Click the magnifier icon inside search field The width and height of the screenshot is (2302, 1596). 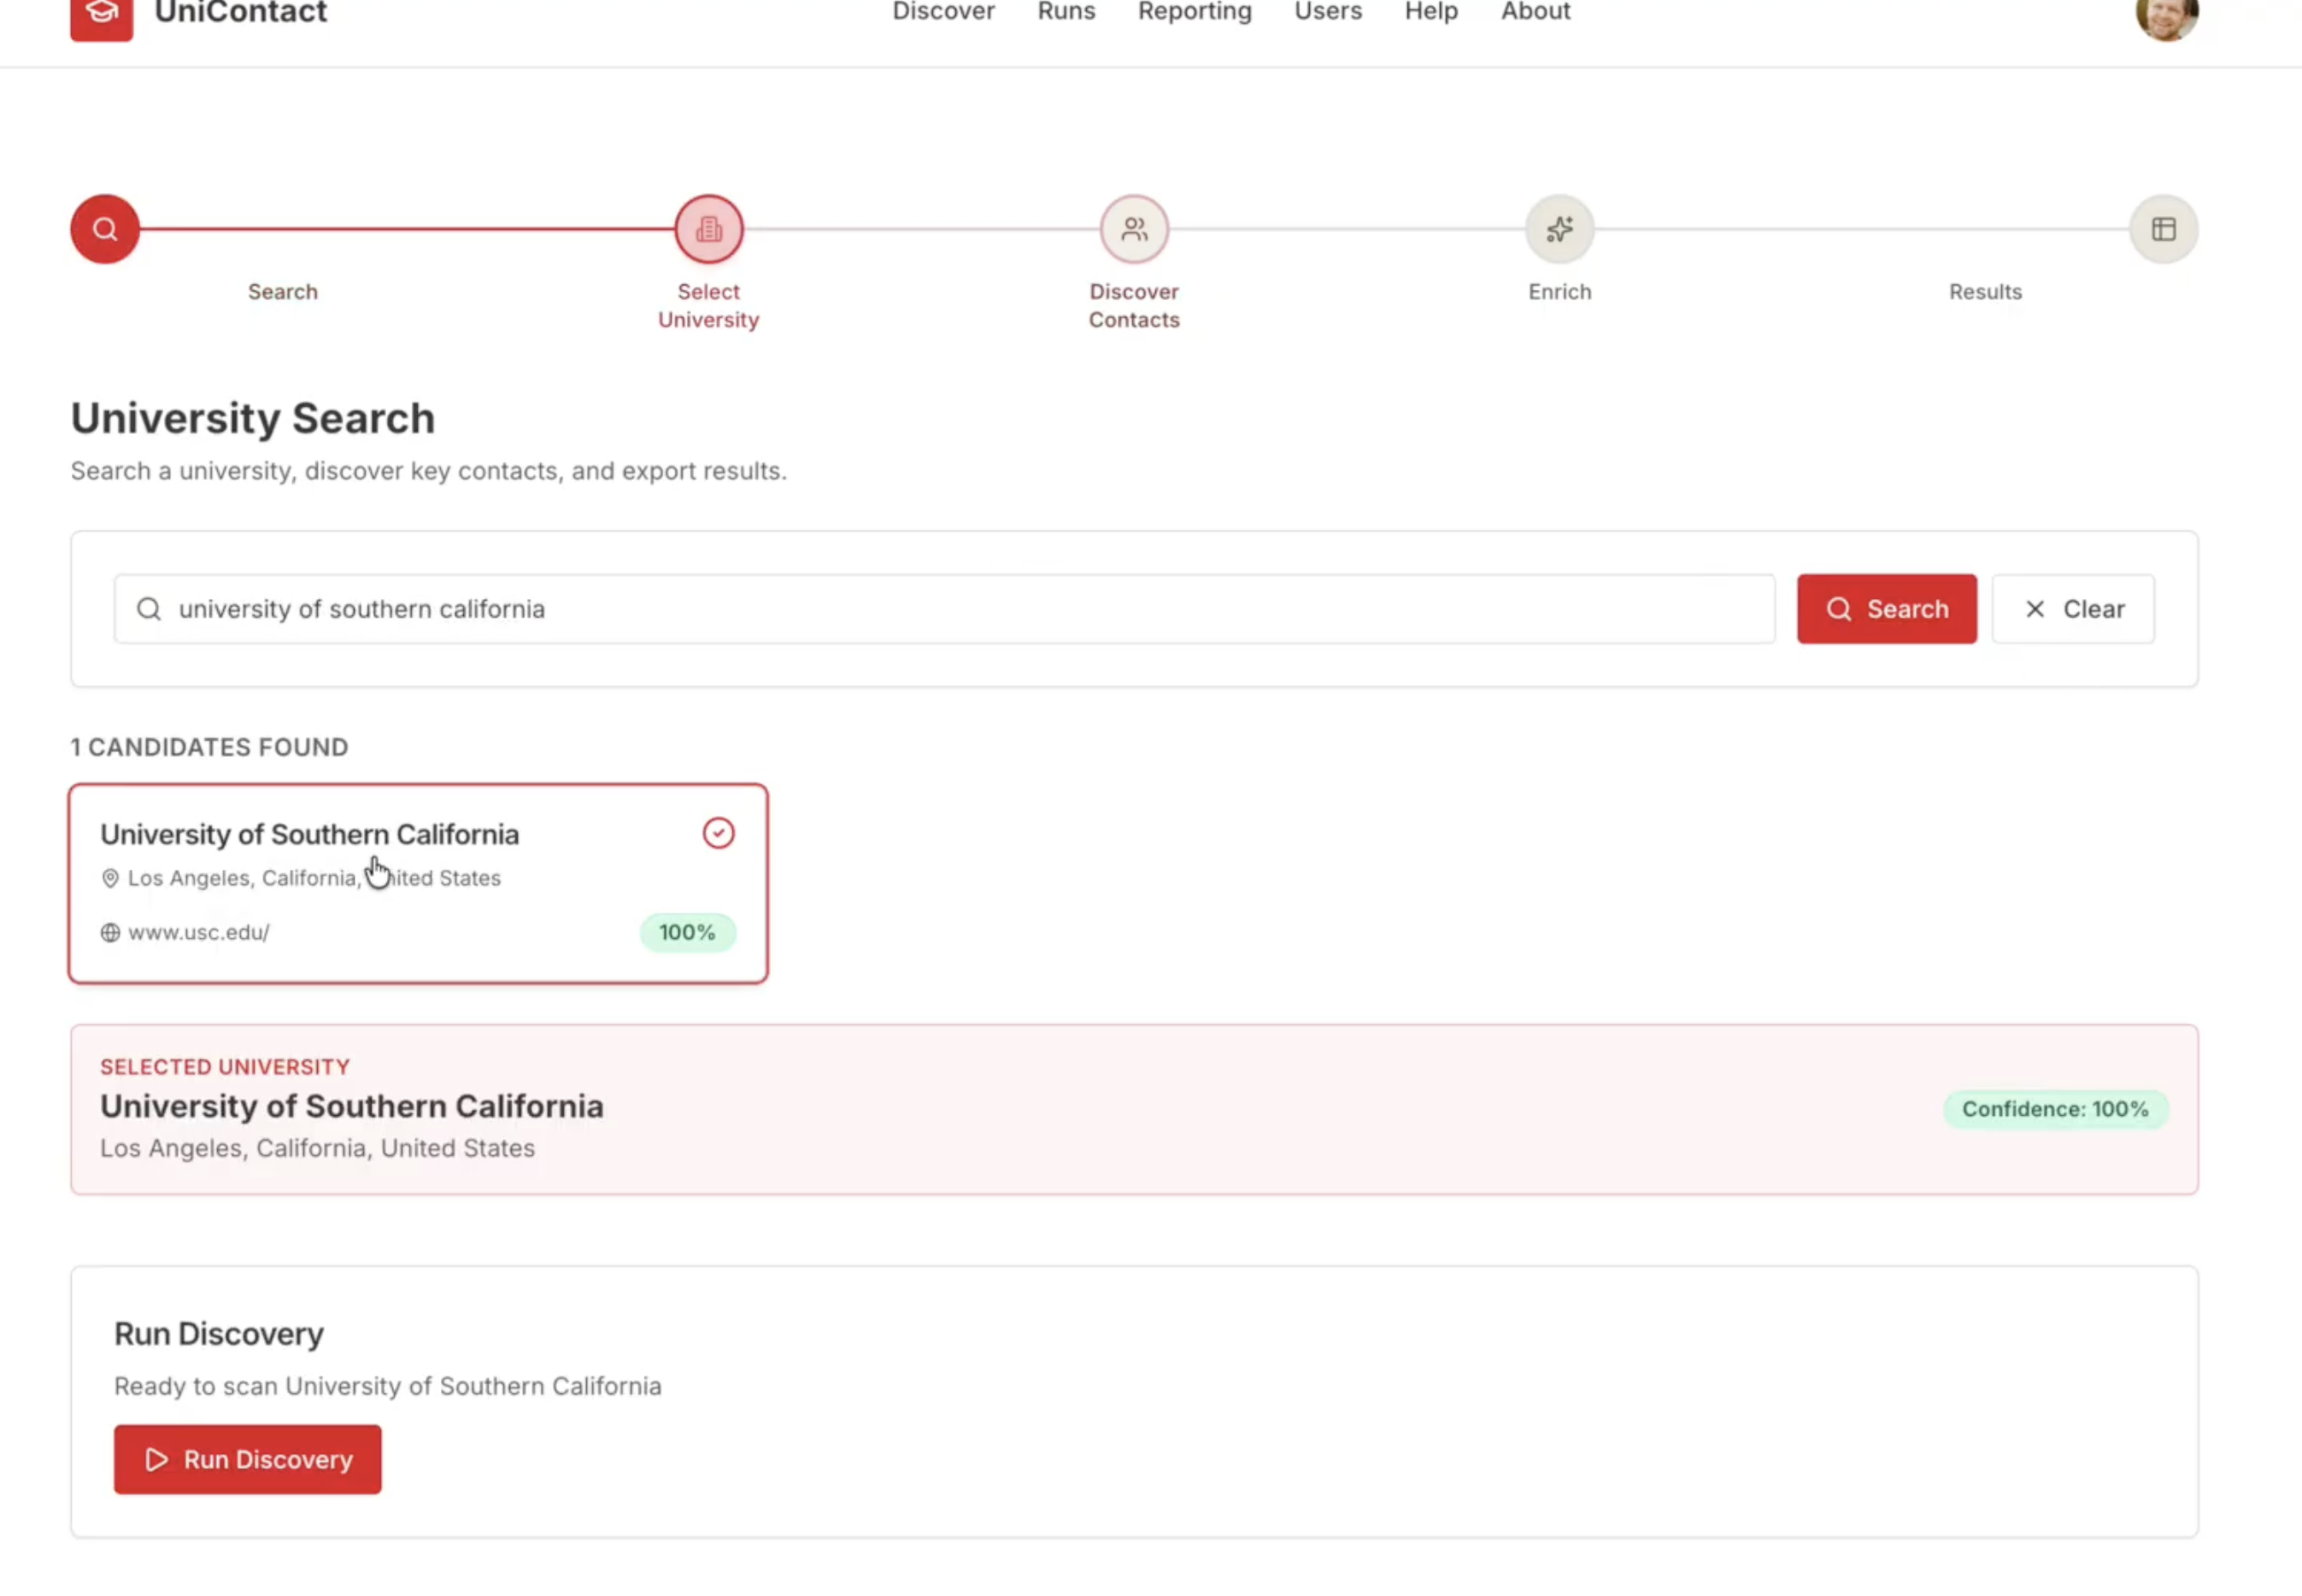149,609
